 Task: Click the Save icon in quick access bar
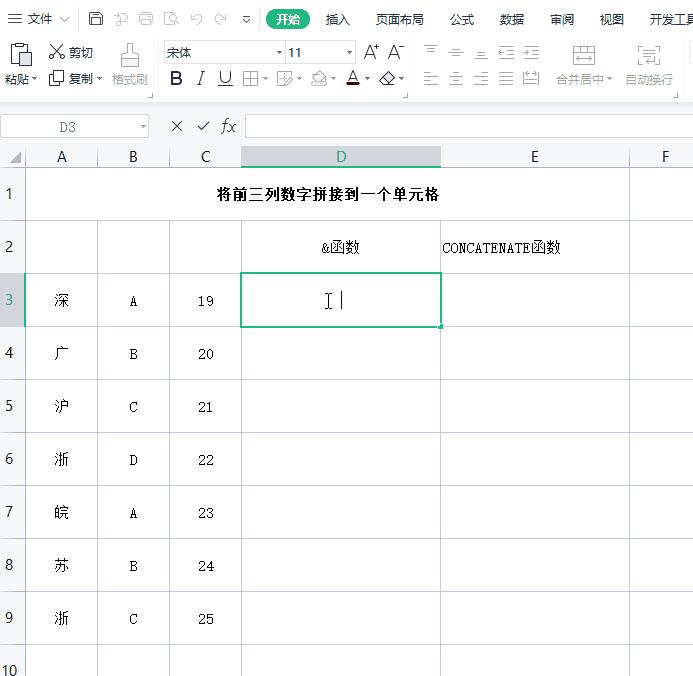click(96, 19)
